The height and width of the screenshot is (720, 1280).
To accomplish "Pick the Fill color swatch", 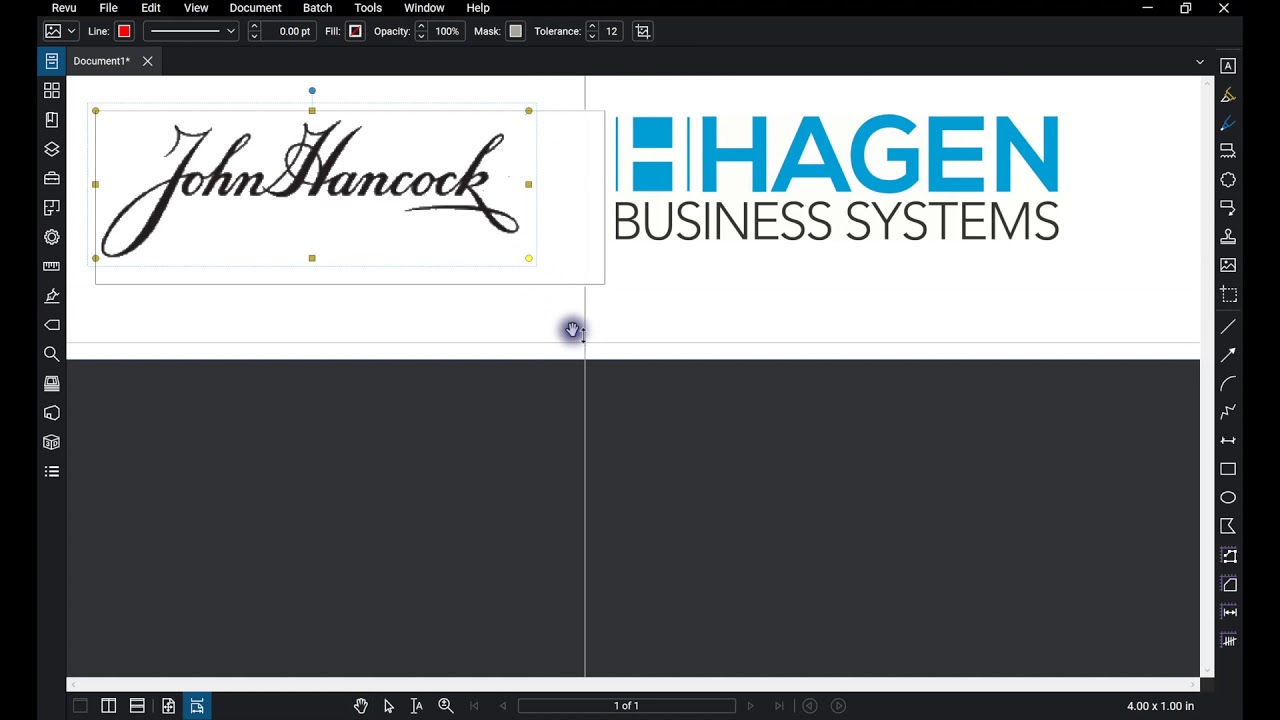I will click(355, 31).
